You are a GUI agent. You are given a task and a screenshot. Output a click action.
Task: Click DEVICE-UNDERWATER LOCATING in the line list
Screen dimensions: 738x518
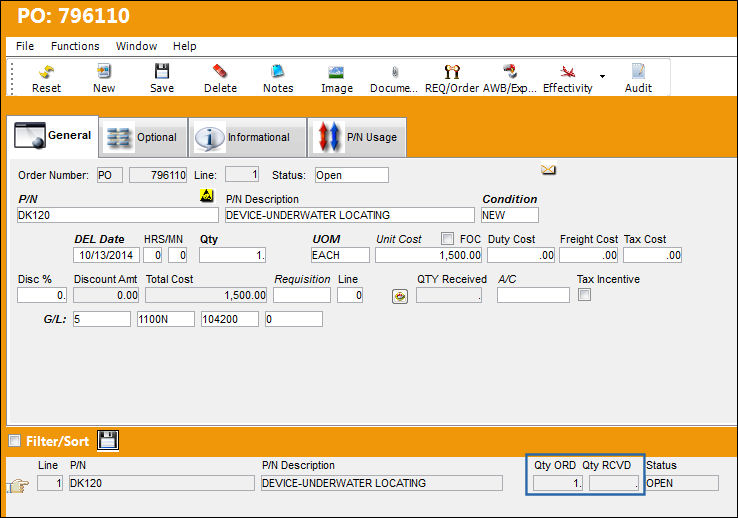pos(382,483)
